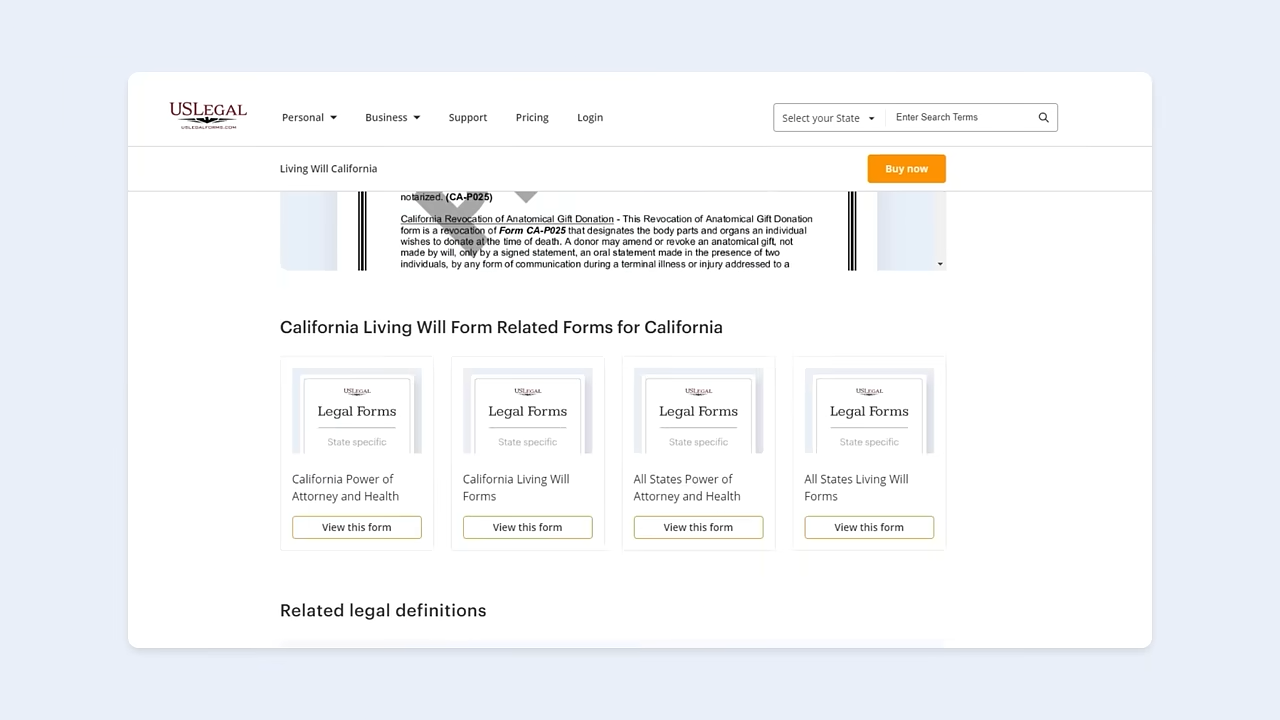Viewport: 1280px width, 720px height.
Task: Open the Business dropdown menu
Action: click(x=392, y=118)
